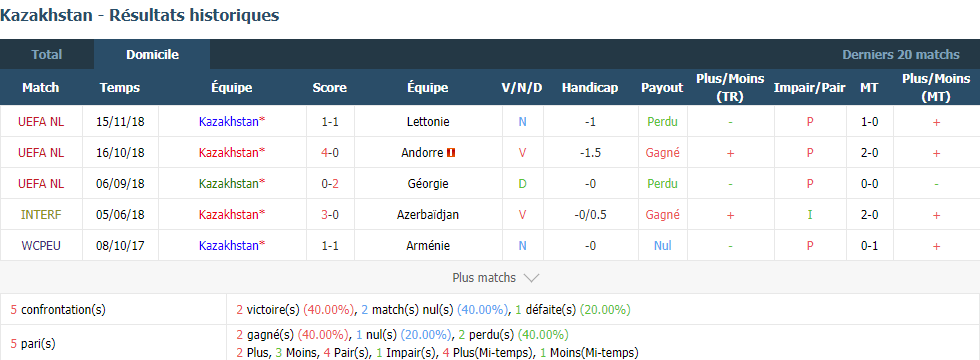Viewport: 980px width, 360px height.
Task: Click the Handicap column header
Action: (590, 88)
